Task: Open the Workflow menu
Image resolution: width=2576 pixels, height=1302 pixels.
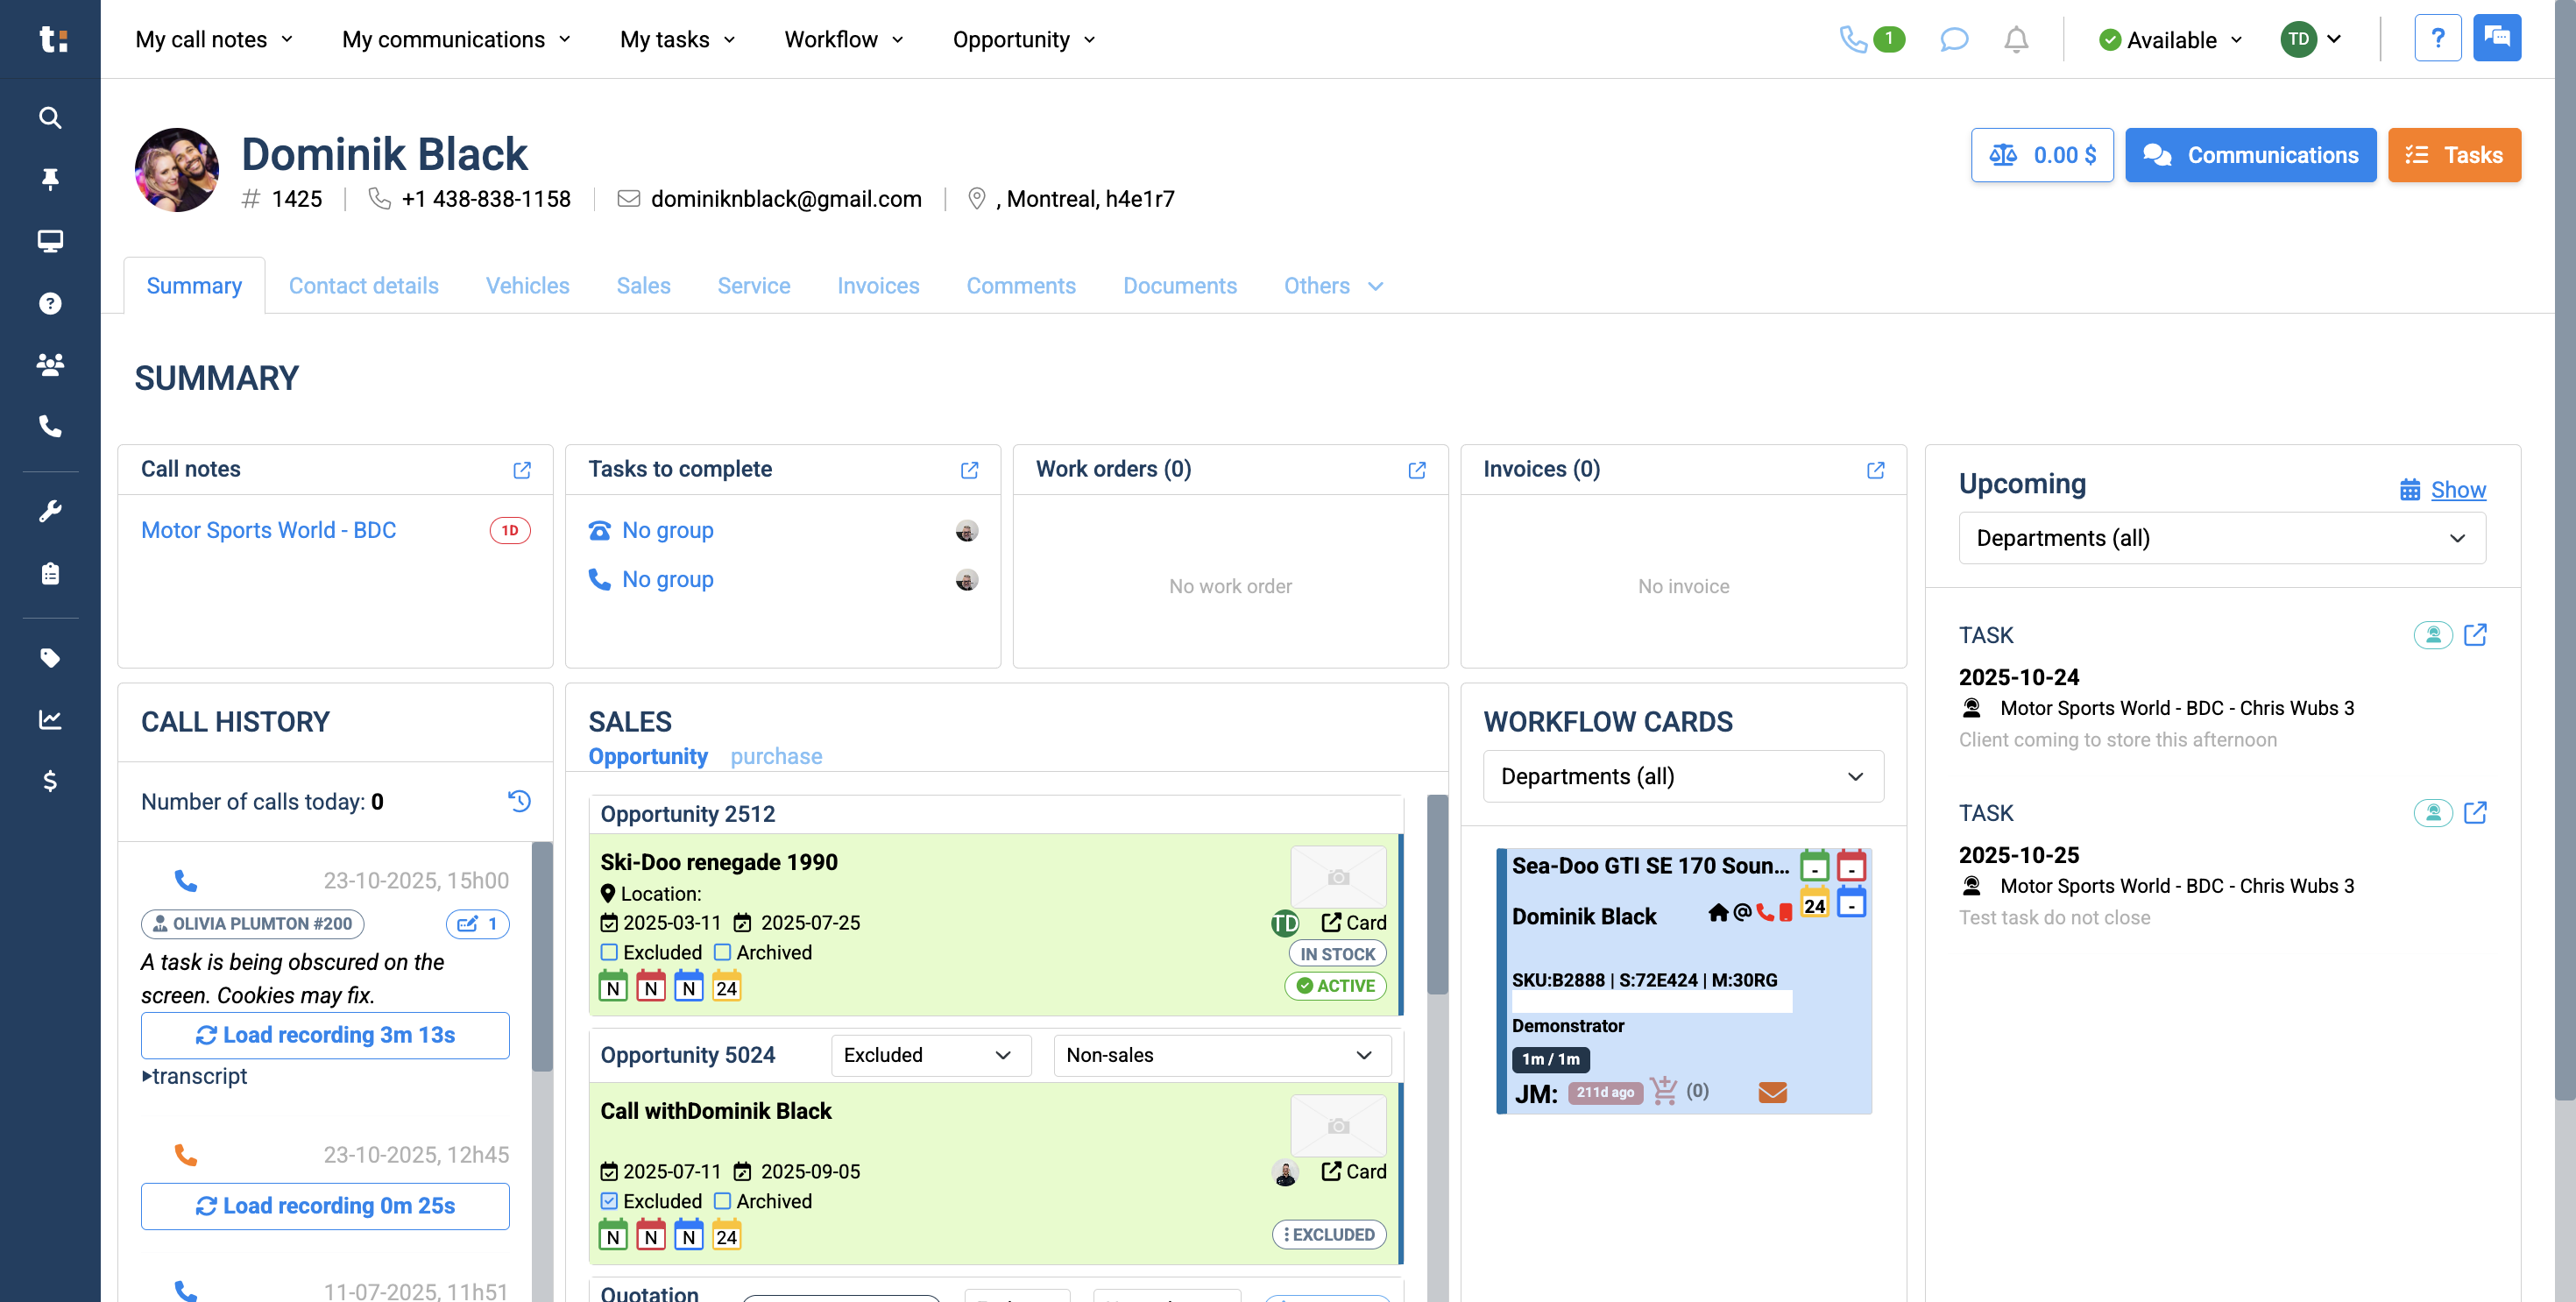Action: coord(843,40)
